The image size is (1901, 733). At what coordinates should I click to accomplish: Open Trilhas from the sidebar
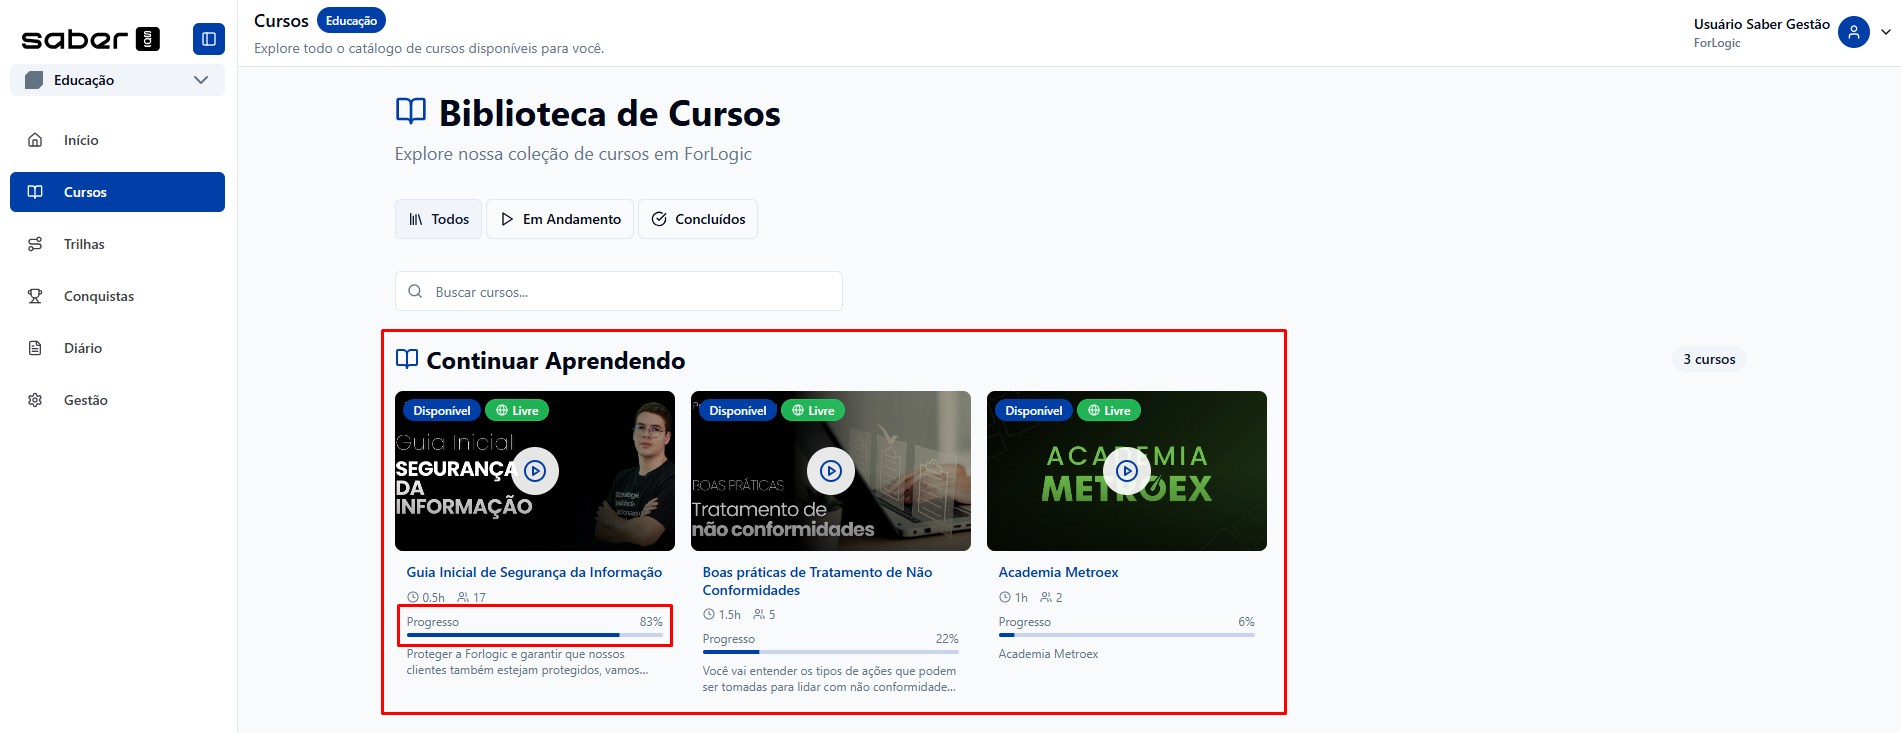coord(84,244)
